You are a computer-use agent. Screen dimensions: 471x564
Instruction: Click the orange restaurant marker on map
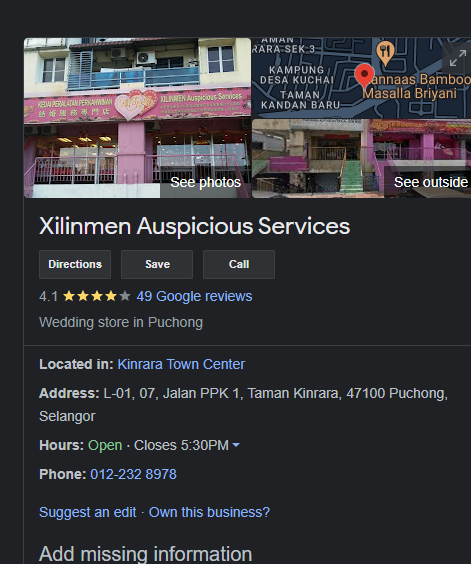385,53
